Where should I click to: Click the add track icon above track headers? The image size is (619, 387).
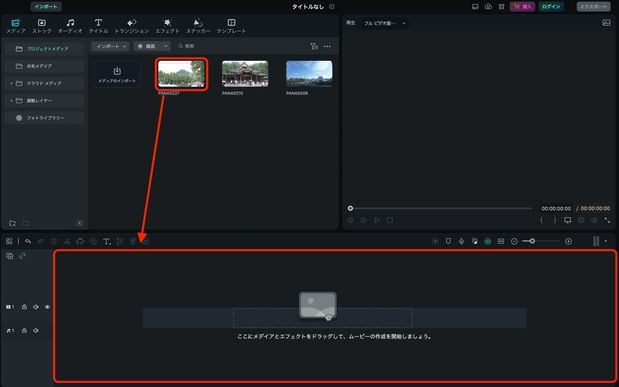[9, 256]
